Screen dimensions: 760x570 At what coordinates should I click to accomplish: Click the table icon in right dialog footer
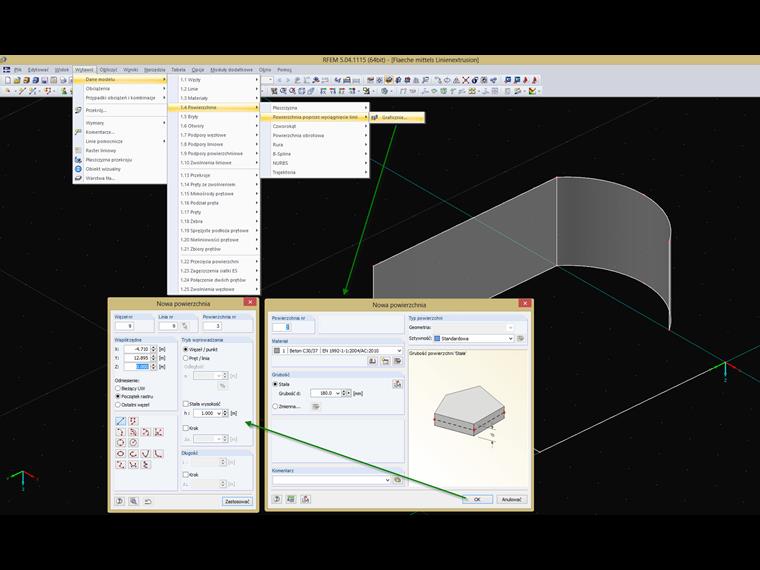[291, 499]
